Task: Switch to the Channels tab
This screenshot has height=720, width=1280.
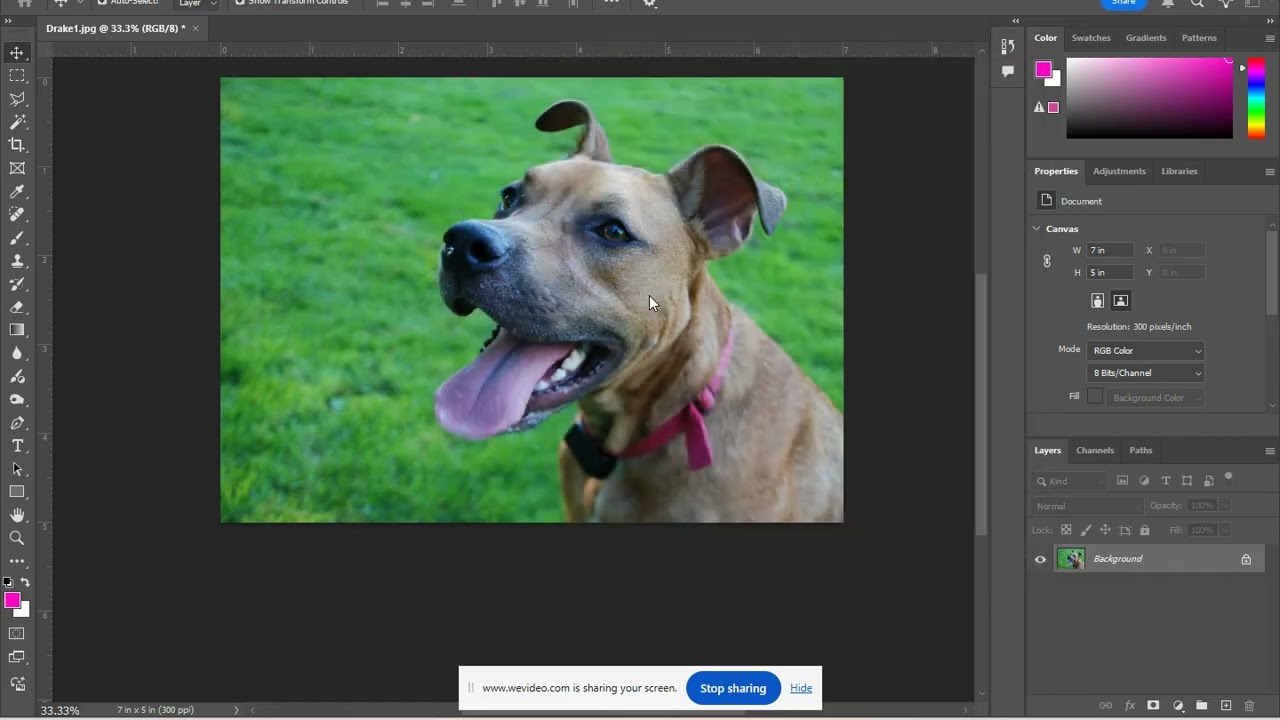Action: [x=1095, y=450]
